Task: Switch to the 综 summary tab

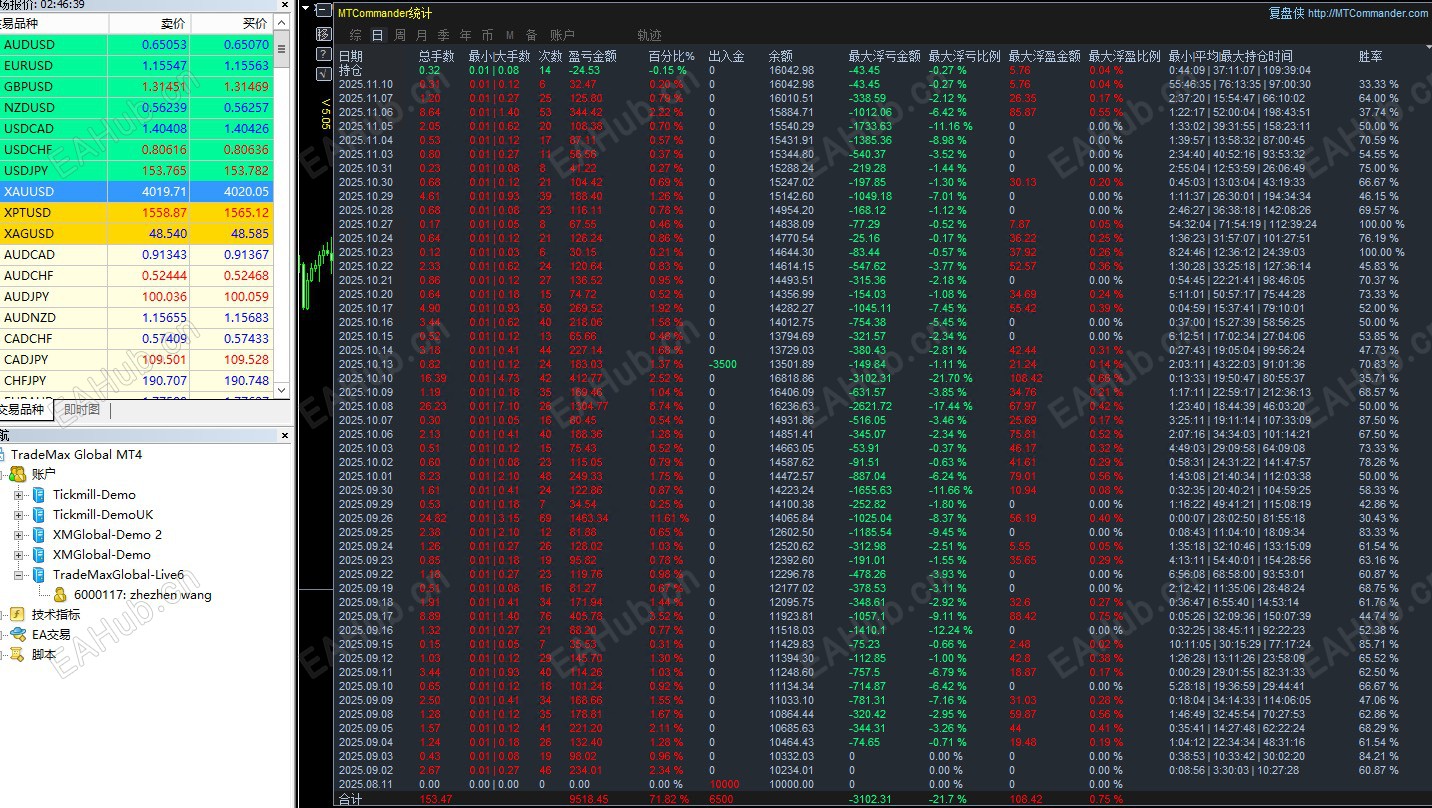Action: [356, 35]
